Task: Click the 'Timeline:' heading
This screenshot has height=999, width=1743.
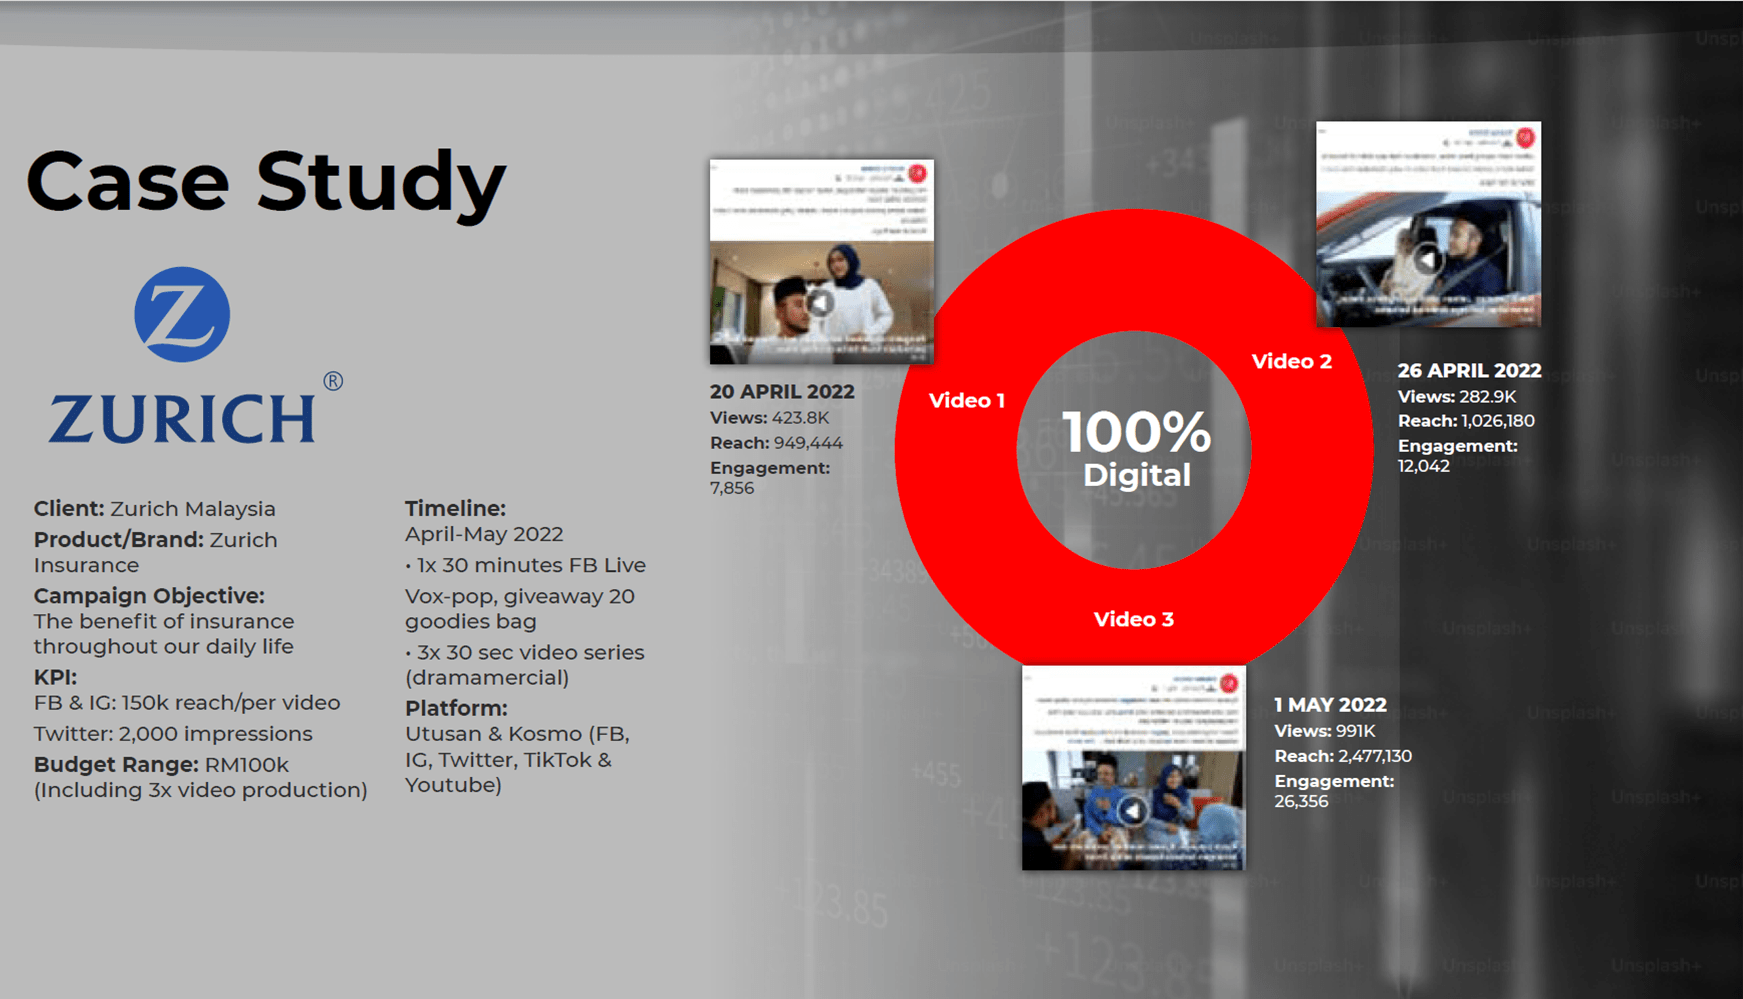Action: 455,508
